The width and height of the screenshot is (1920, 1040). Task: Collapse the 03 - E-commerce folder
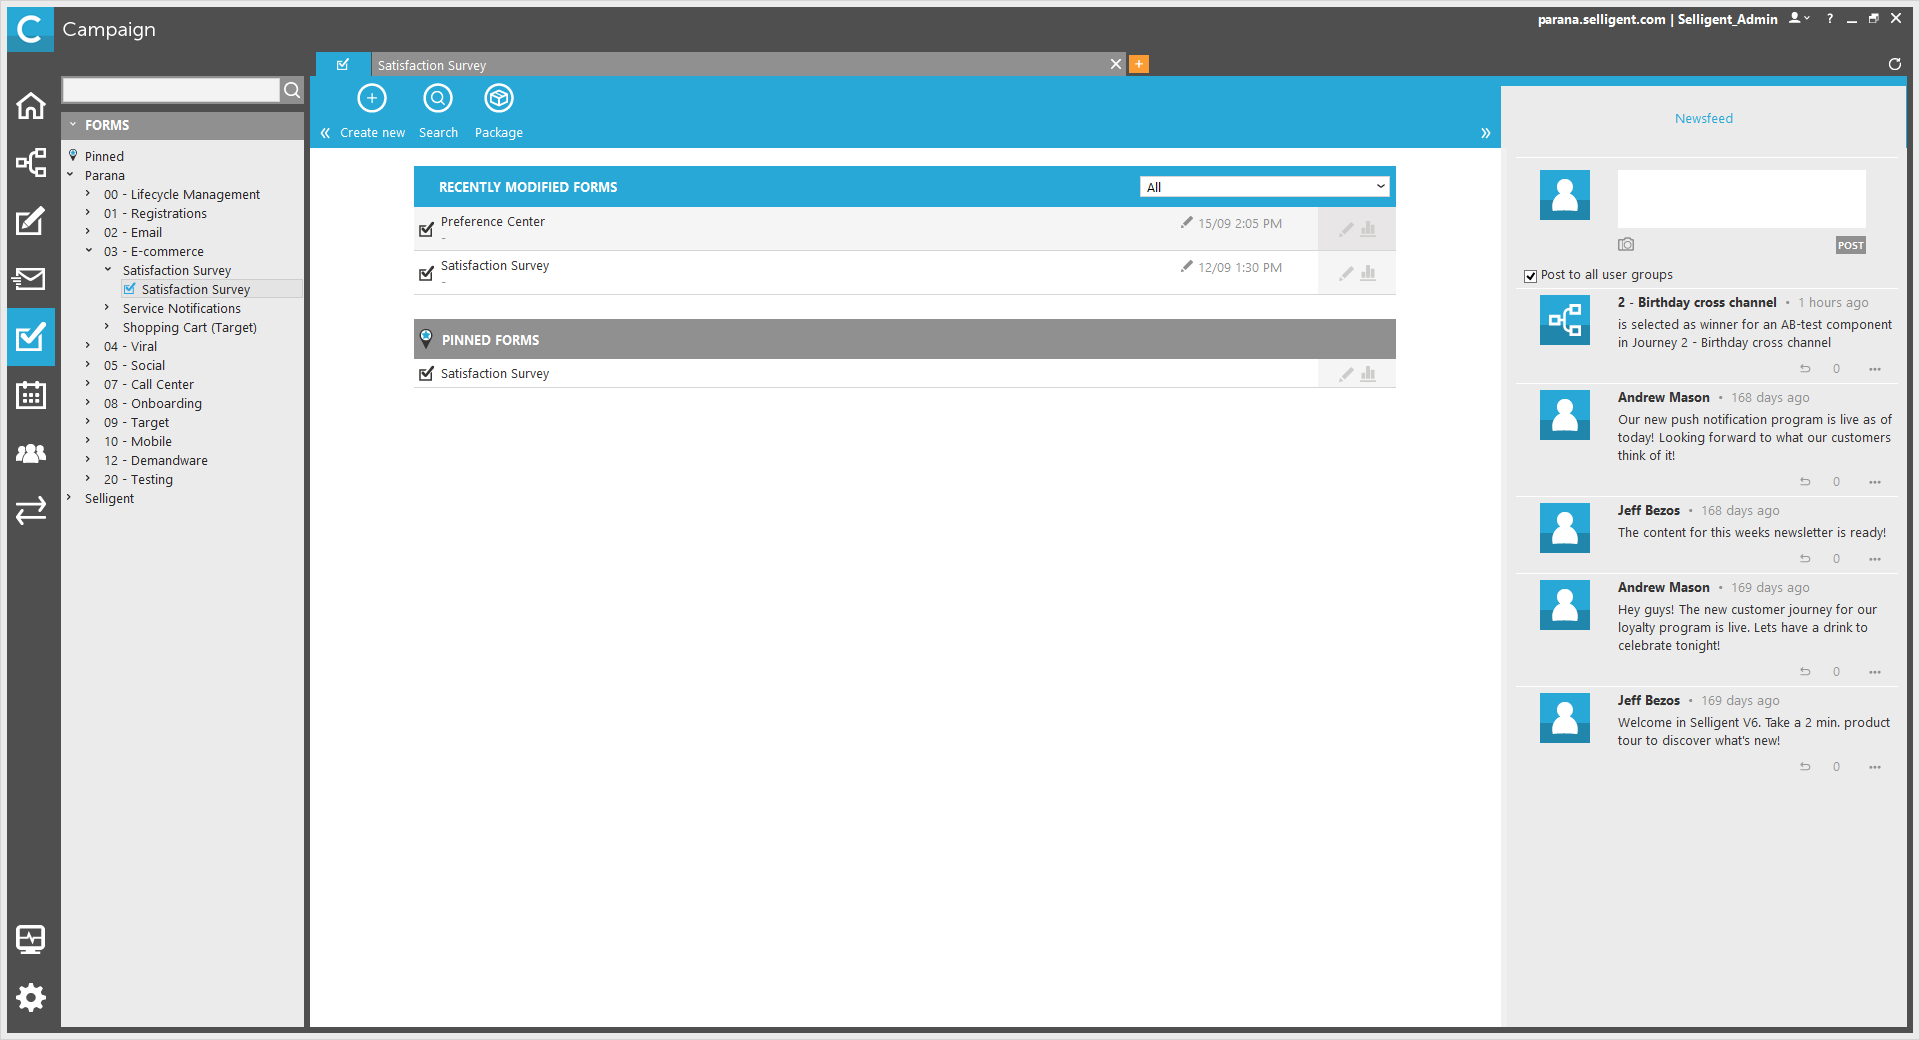[x=88, y=251]
